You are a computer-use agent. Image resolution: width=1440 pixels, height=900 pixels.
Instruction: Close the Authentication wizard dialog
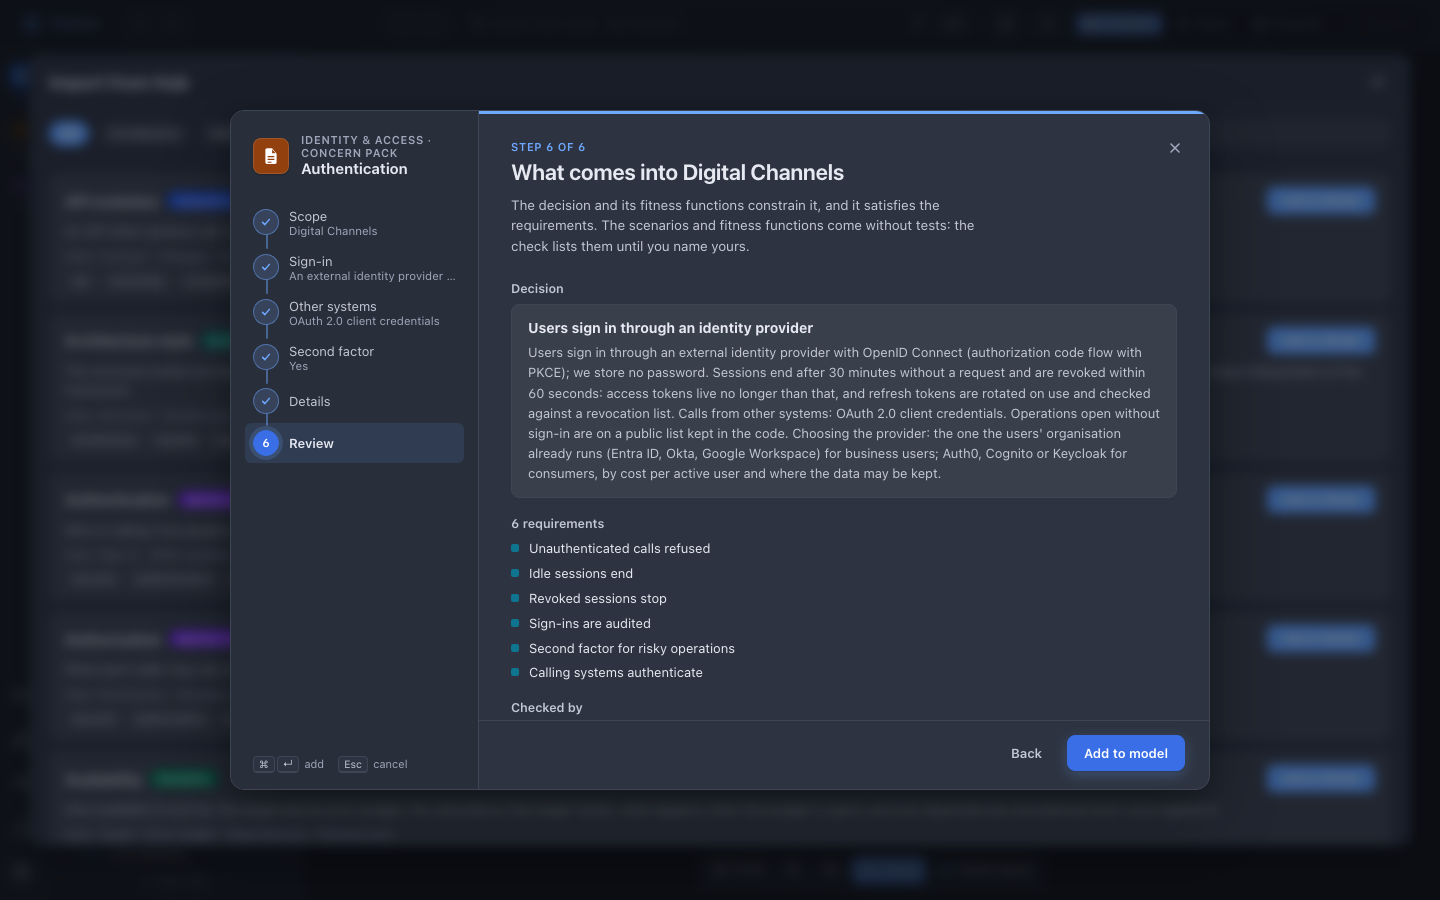pyautogui.click(x=1175, y=148)
